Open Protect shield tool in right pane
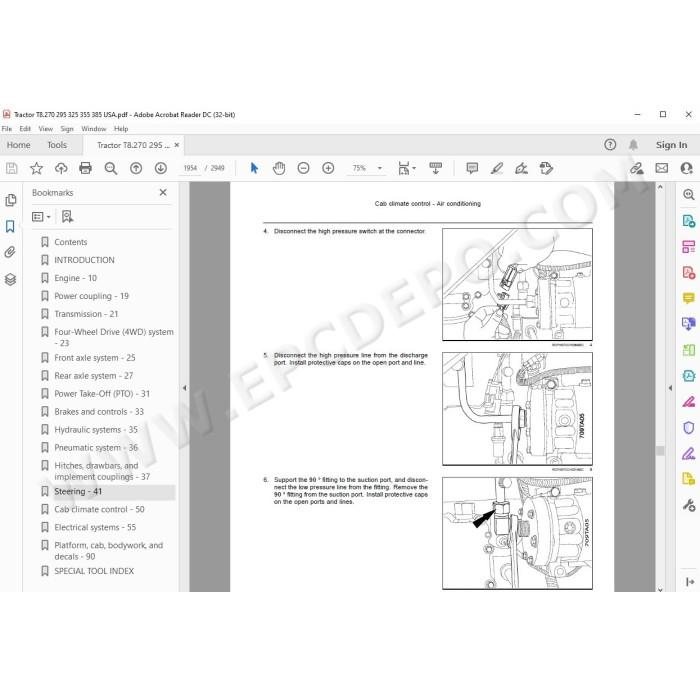The width and height of the screenshot is (700, 700). click(688, 428)
